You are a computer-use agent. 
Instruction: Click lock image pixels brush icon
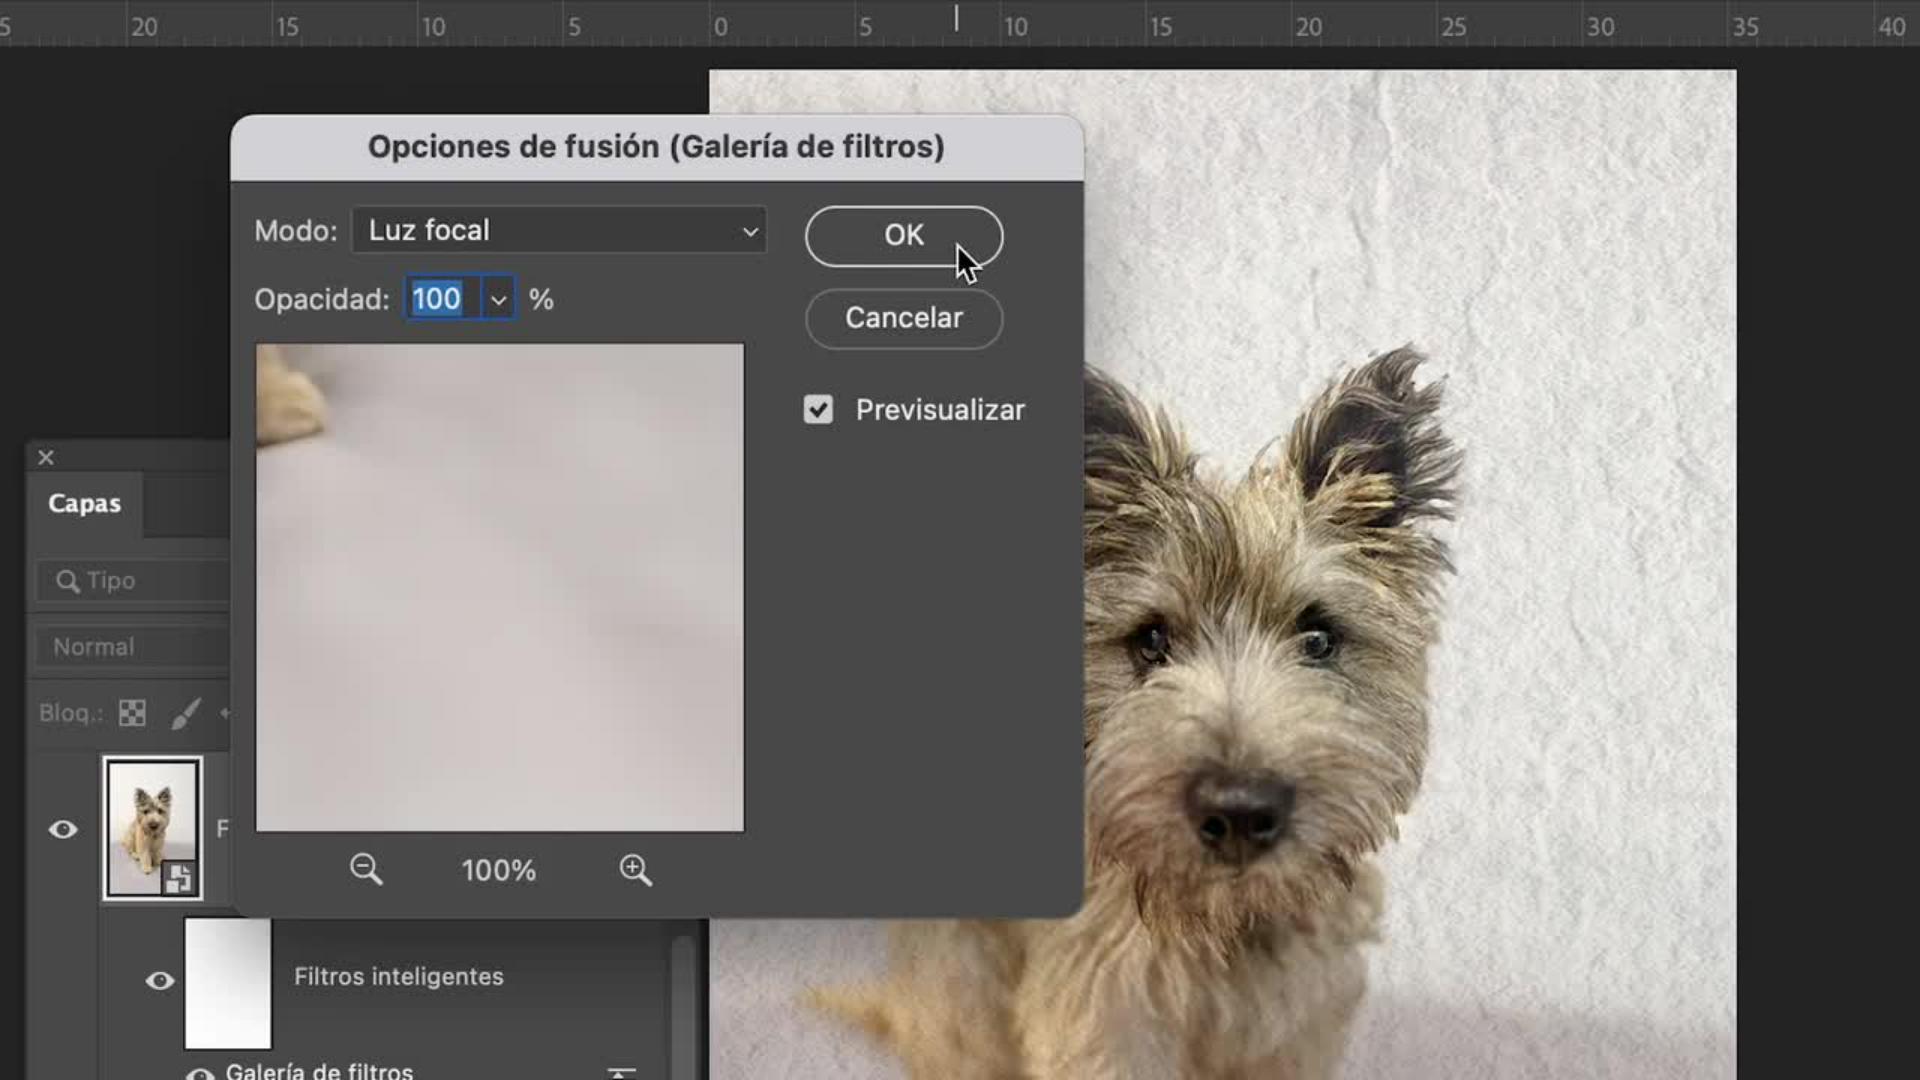coord(186,713)
